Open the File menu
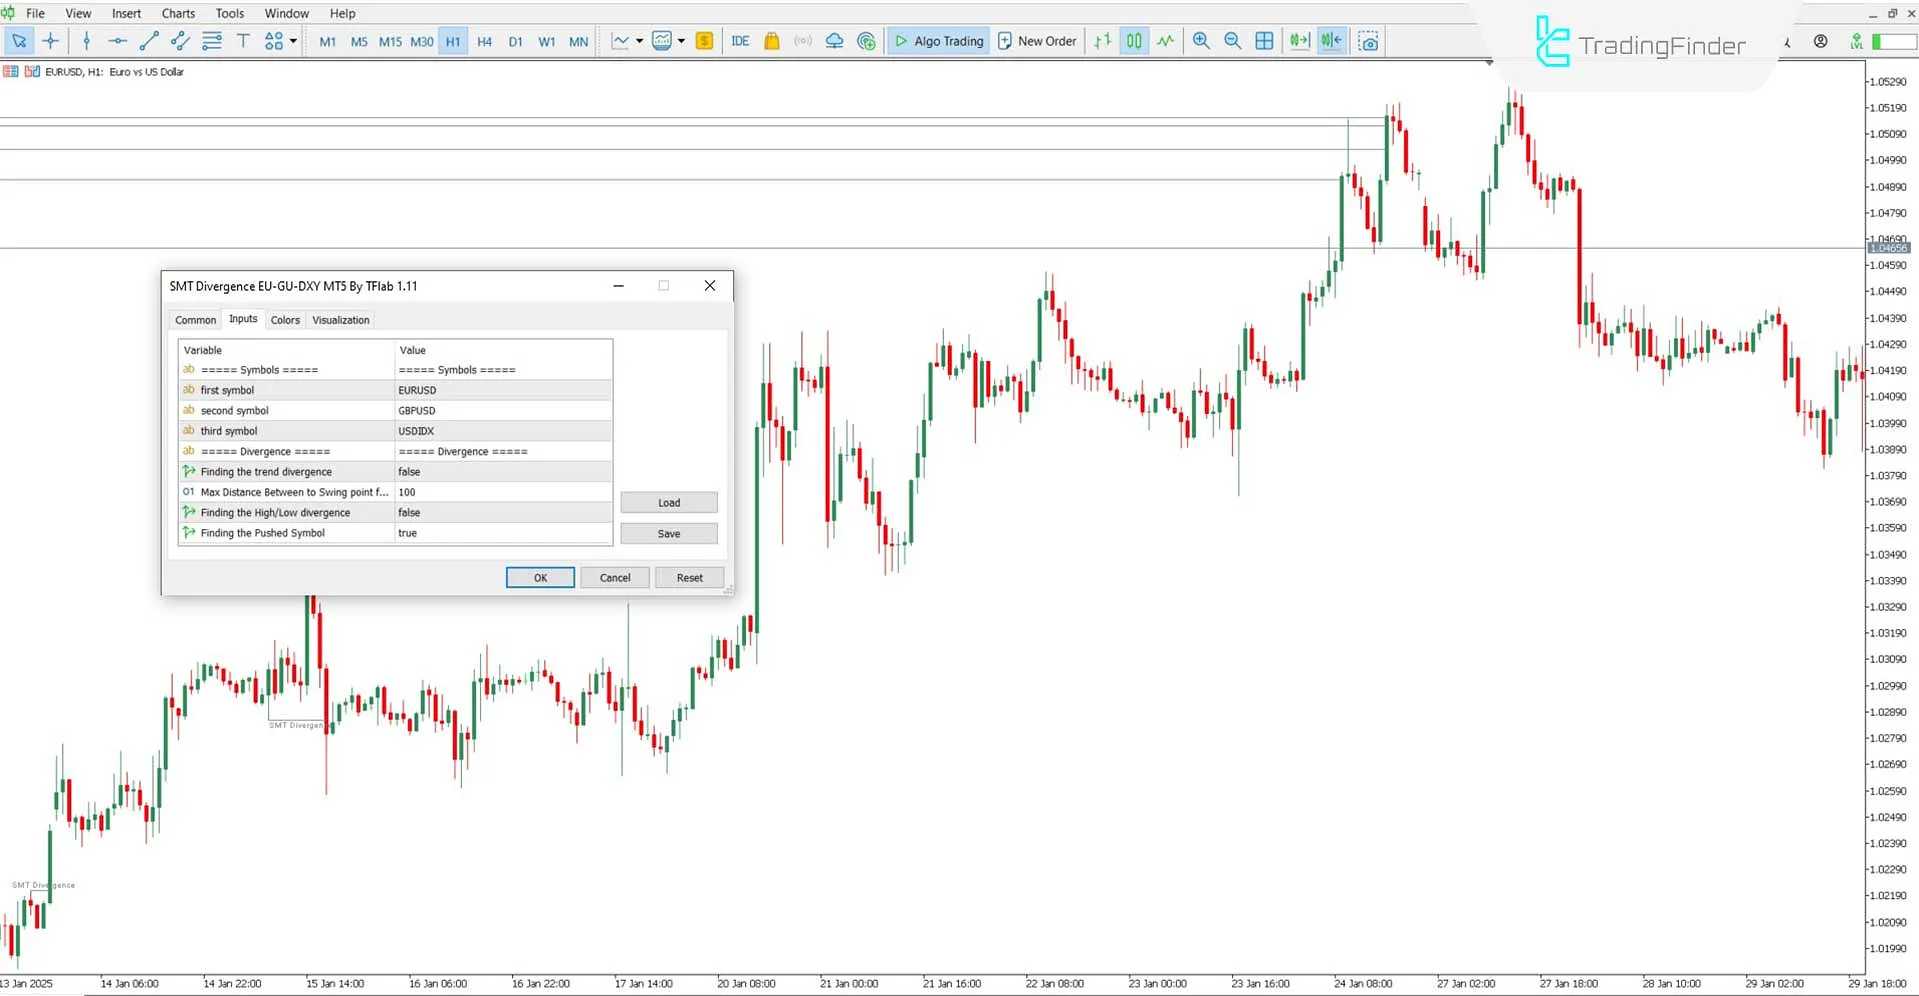This screenshot has width=1919, height=996. pyautogui.click(x=35, y=13)
